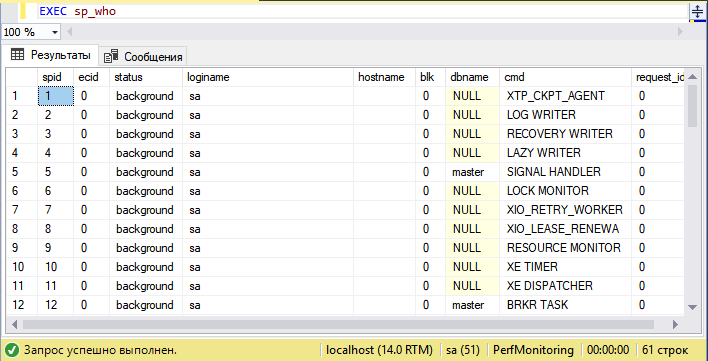Image resolution: width=708 pixels, height=361 pixels.
Task: Click sa loginame in XE TIMER row
Action: [268, 267]
